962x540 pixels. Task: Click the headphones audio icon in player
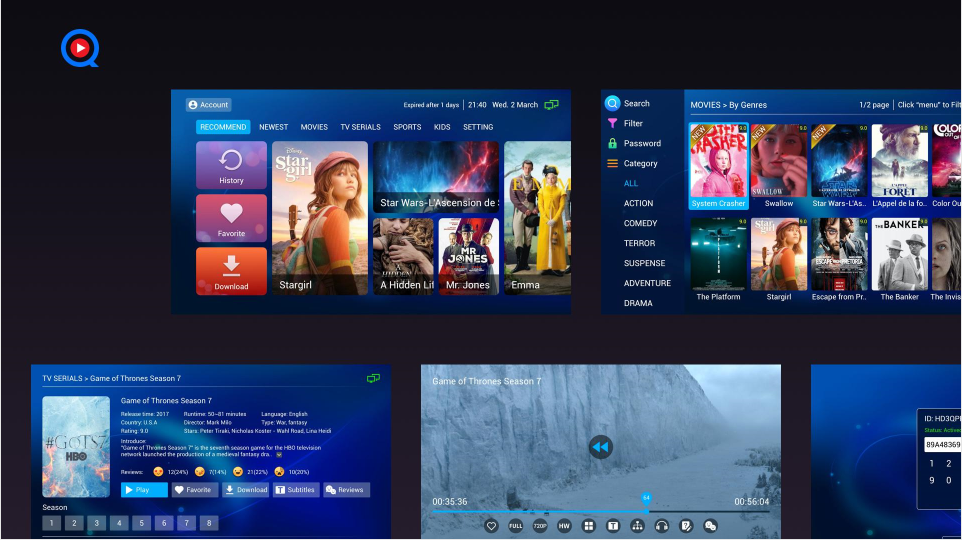coord(661,526)
